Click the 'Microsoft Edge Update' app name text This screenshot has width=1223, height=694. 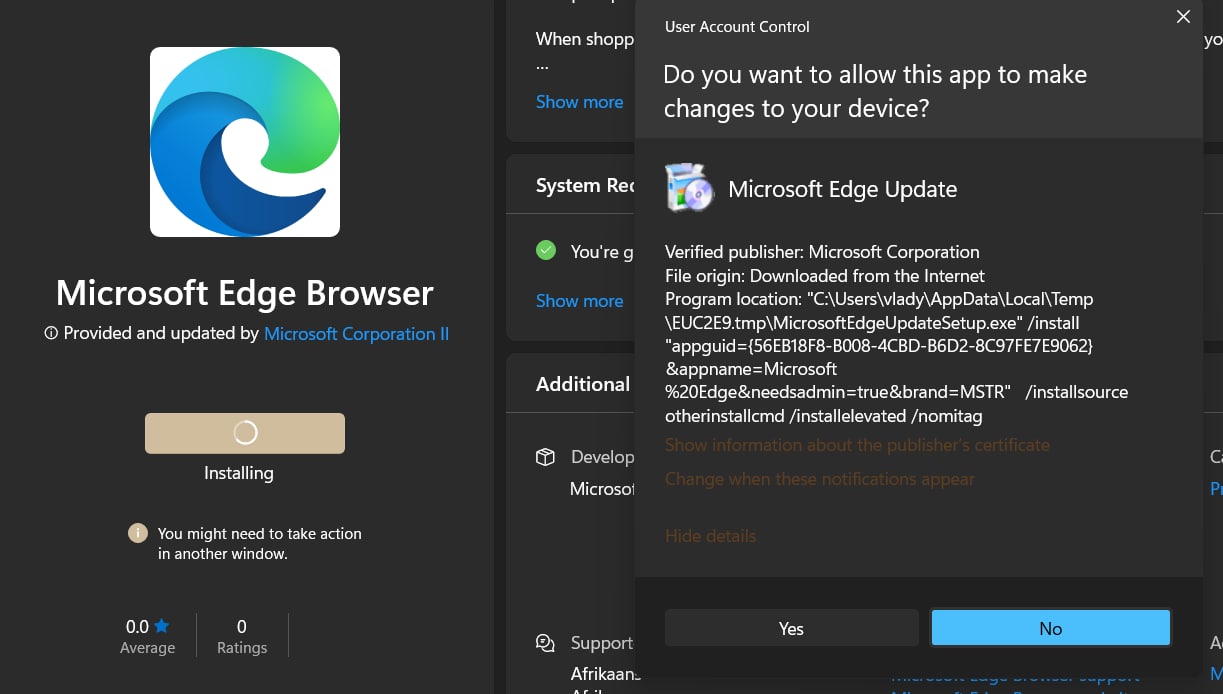pyautogui.click(x=843, y=189)
